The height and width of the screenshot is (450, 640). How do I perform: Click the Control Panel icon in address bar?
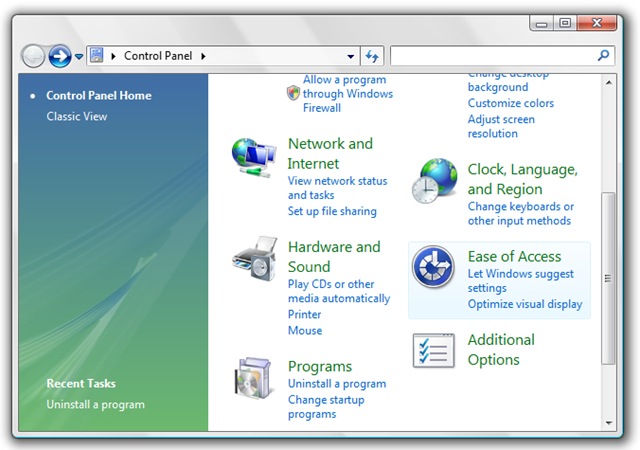[97, 55]
